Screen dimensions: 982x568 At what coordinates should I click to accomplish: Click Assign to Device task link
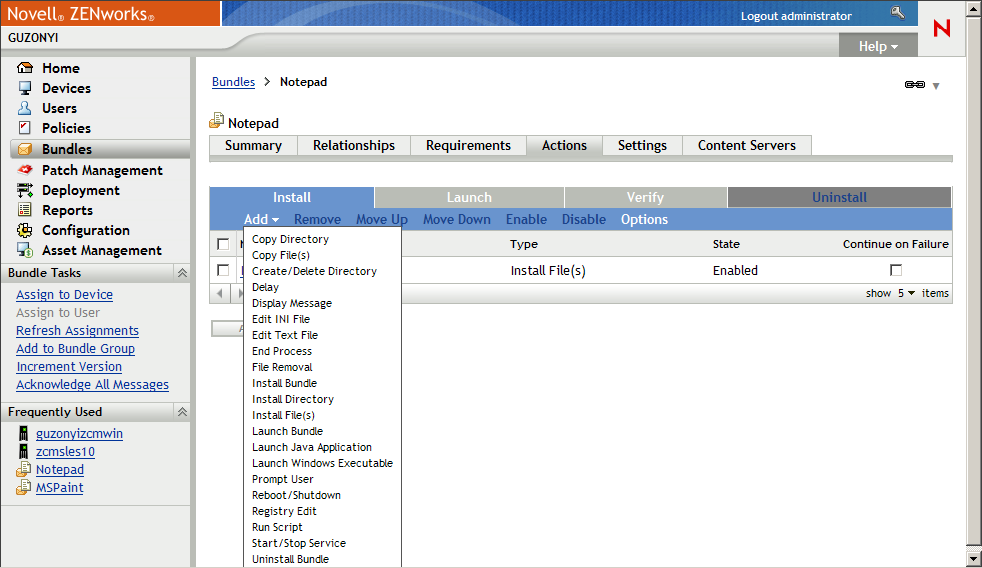coord(65,294)
